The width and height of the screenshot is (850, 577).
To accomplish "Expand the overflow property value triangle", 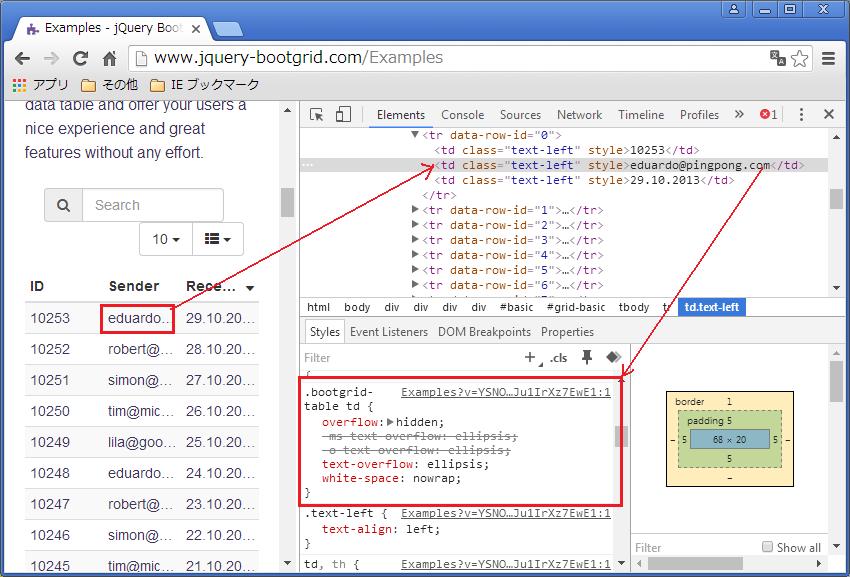I will coord(390,422).
